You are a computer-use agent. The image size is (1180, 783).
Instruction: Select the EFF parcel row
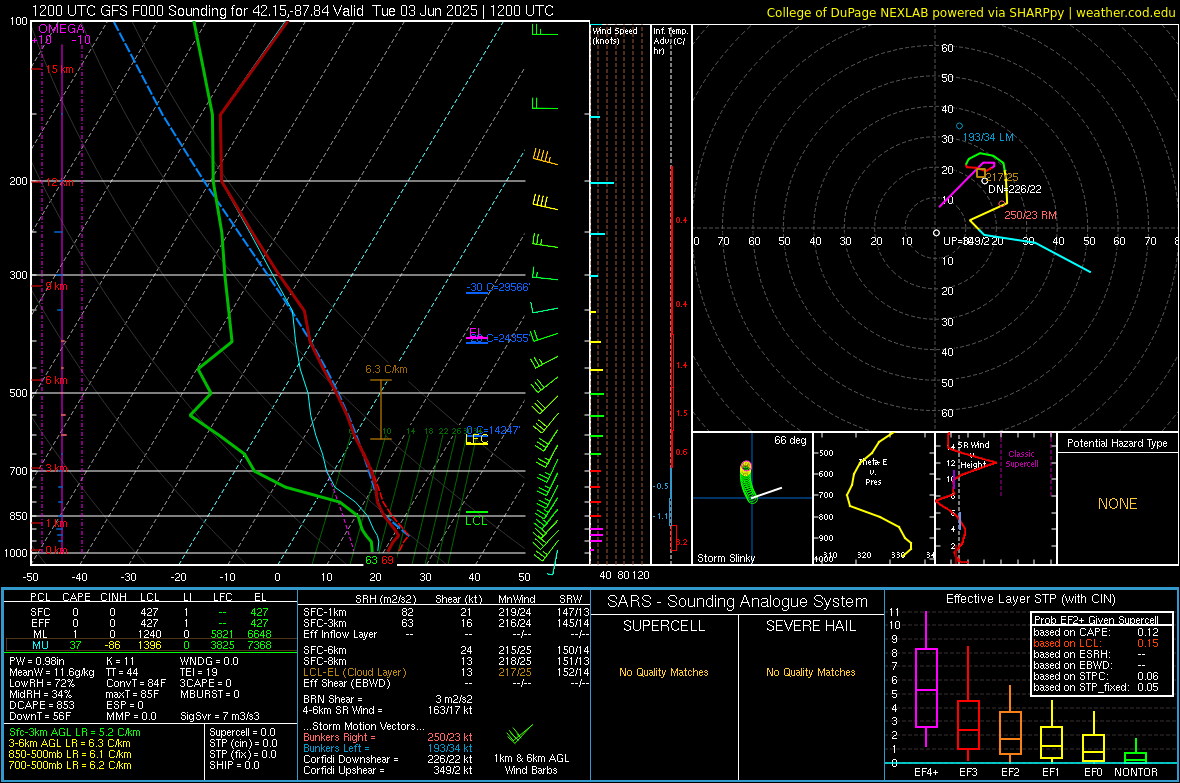click(149, 623)
